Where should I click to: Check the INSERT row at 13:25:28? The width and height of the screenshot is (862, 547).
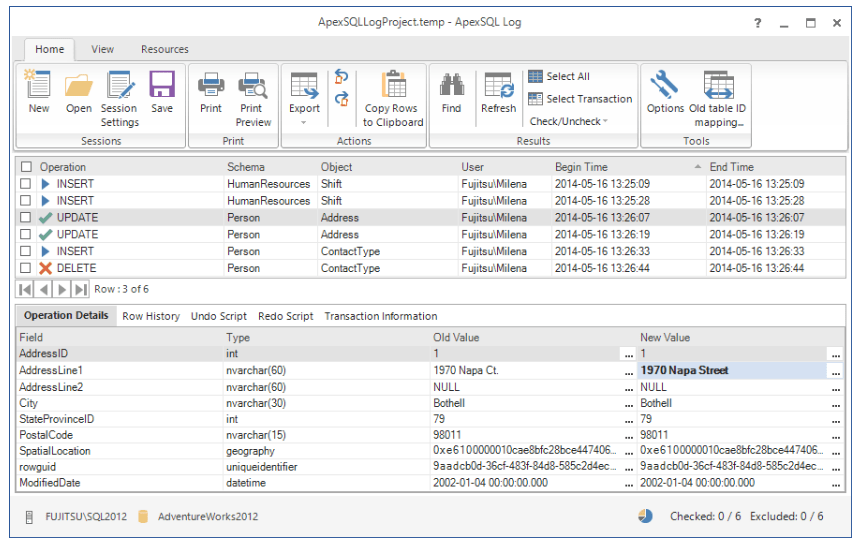click(25, 201)
